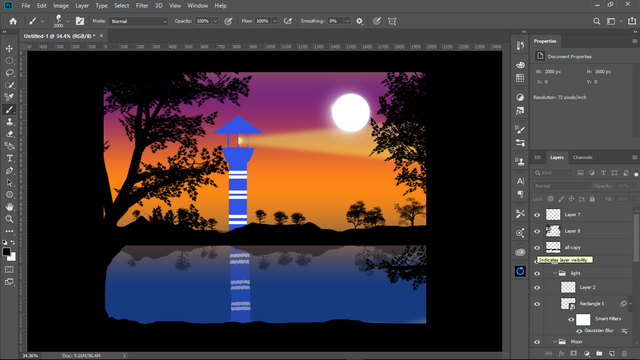Screen dimensions: 640x360
Task: Open layer blend mode dropdown
Action: pos(562,186)
